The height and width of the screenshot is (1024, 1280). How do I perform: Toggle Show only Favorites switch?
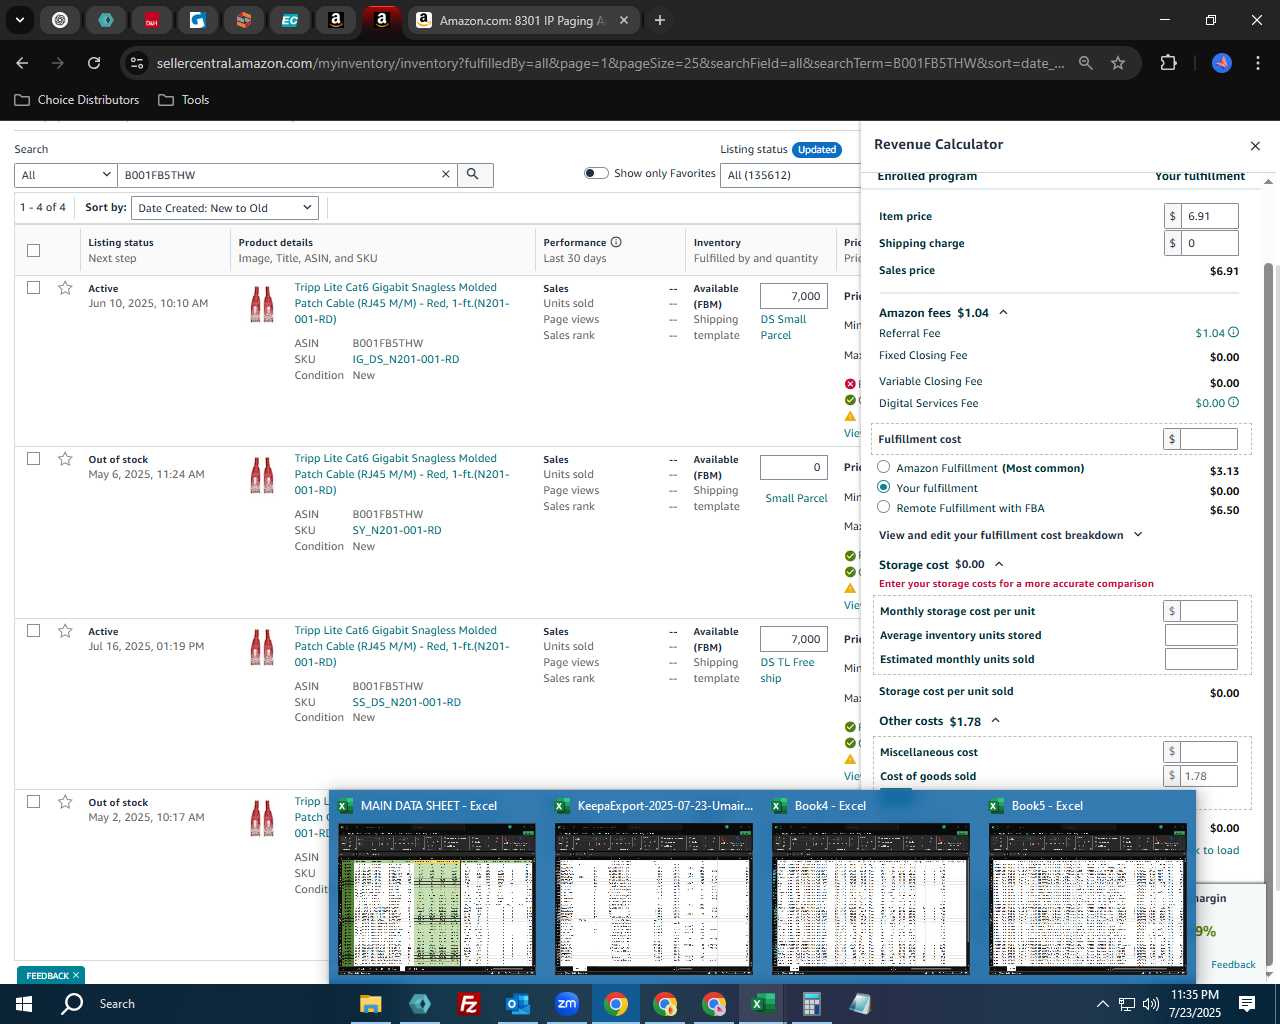(x=596, y=173)
